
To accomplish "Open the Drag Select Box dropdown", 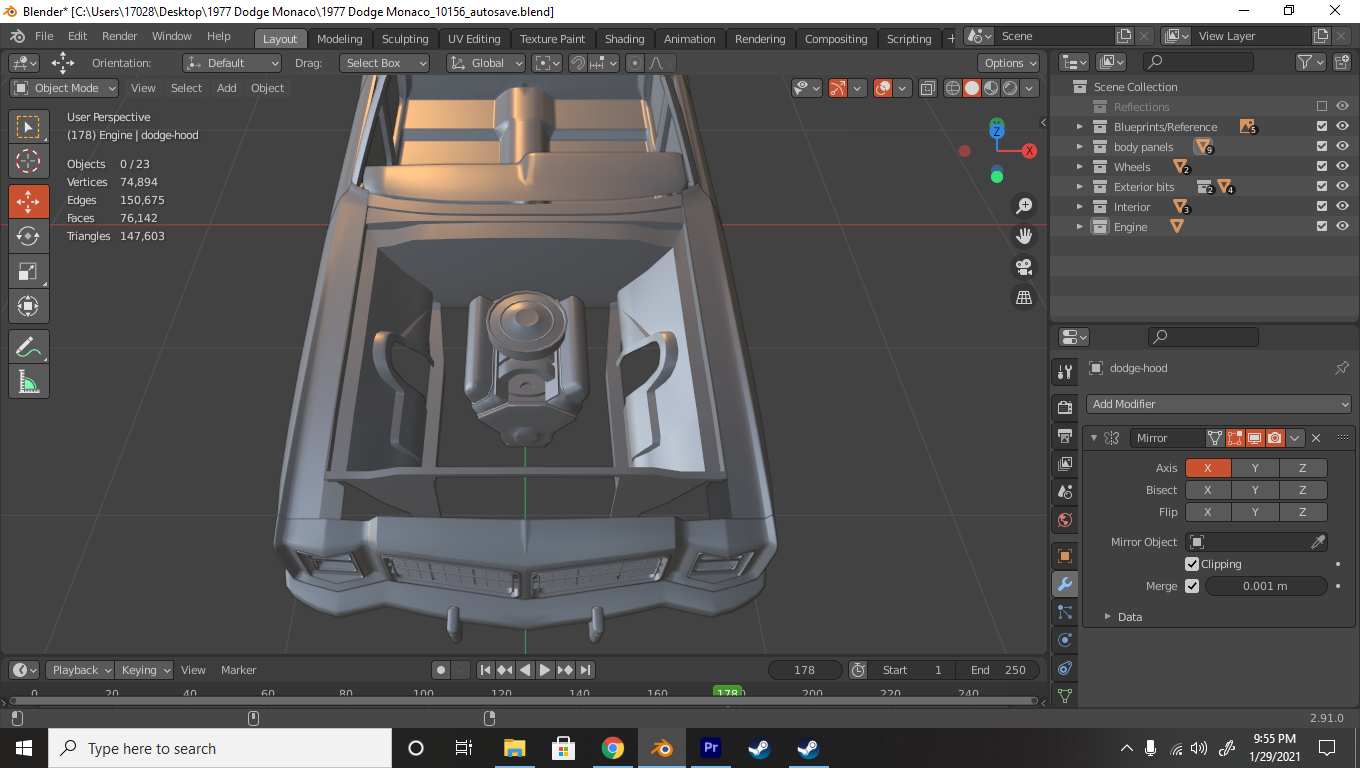I will tap(384, 63).
